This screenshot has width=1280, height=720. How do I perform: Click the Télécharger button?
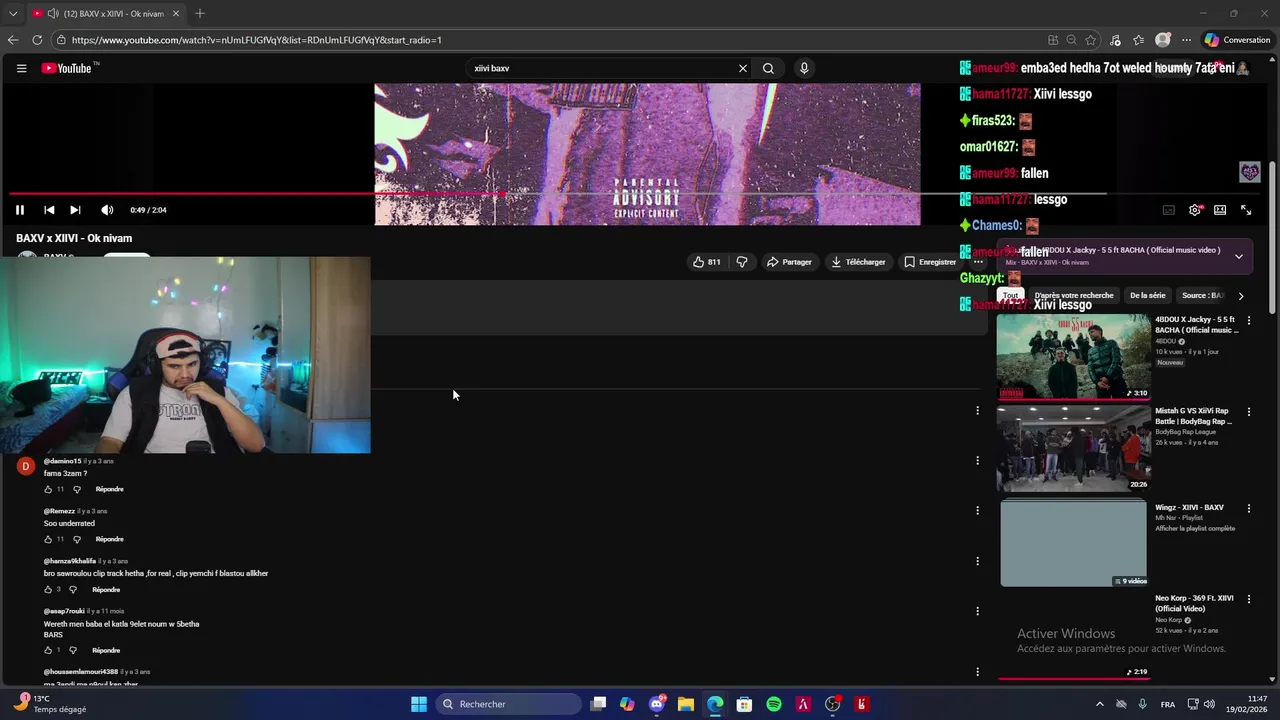[858, 262]
